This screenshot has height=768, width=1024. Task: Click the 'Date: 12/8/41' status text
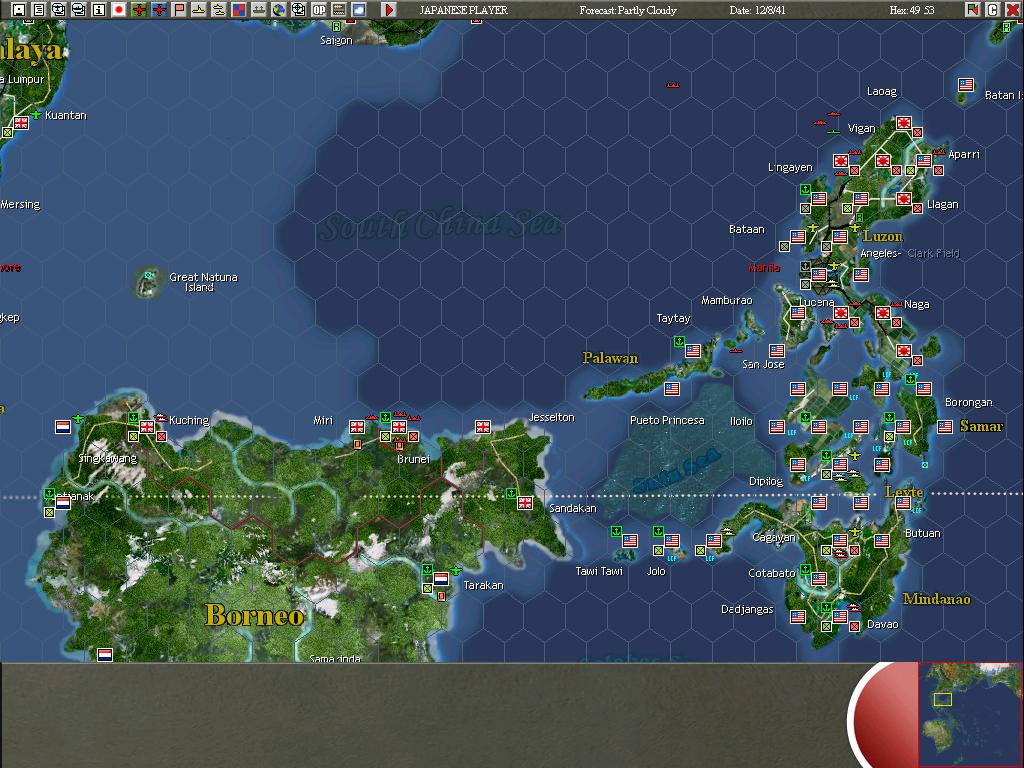[758, 10]
